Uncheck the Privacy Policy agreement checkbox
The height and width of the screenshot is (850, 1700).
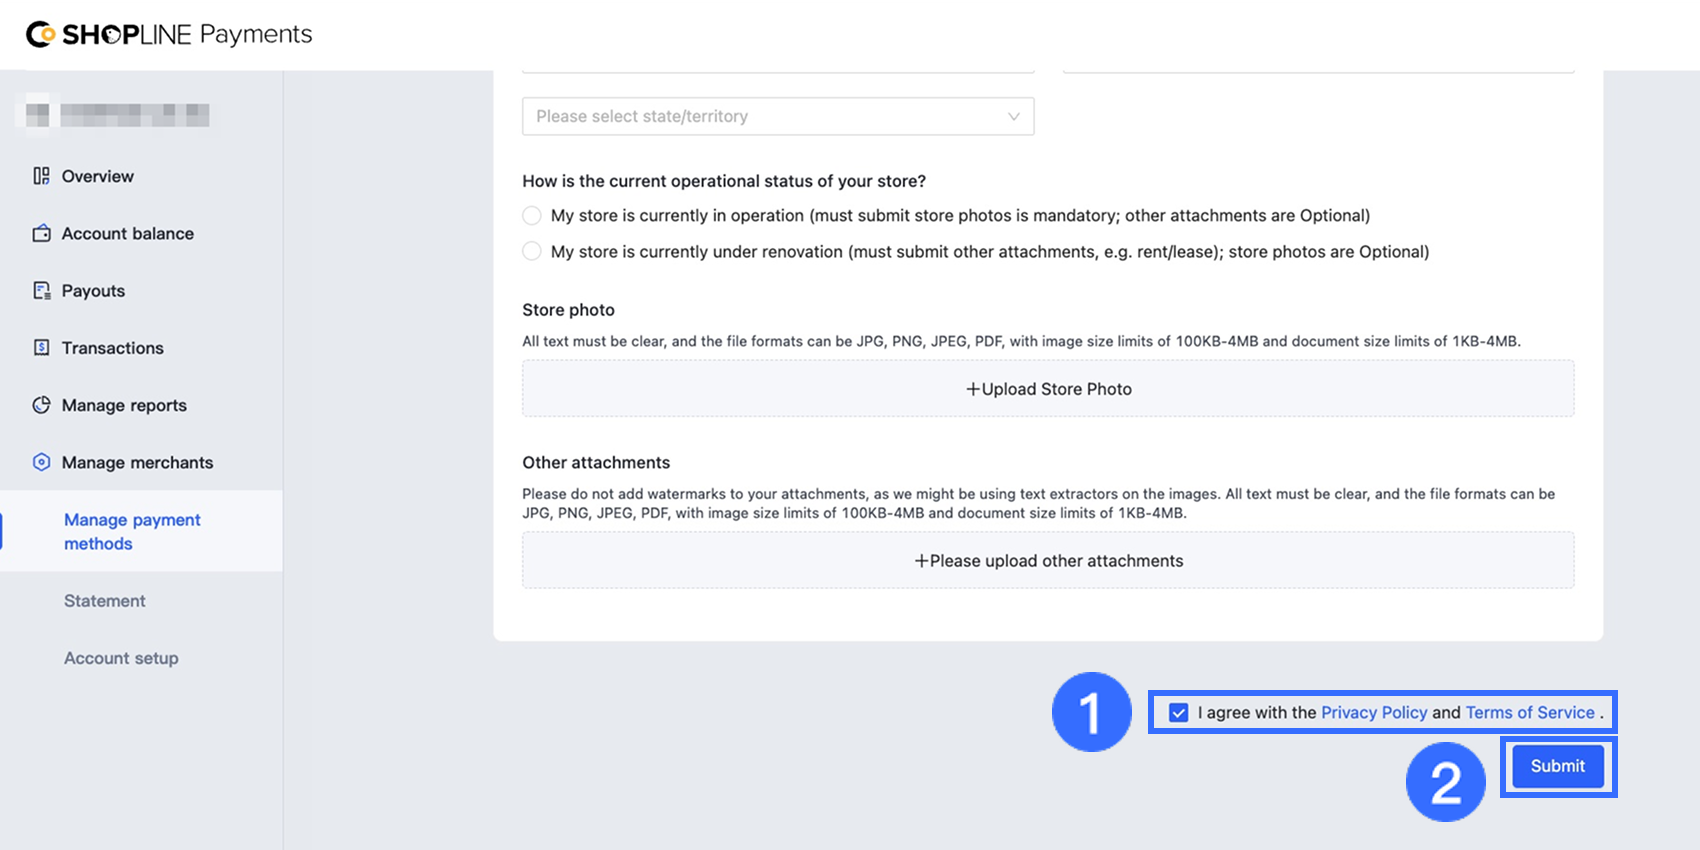click(1179, 713)
